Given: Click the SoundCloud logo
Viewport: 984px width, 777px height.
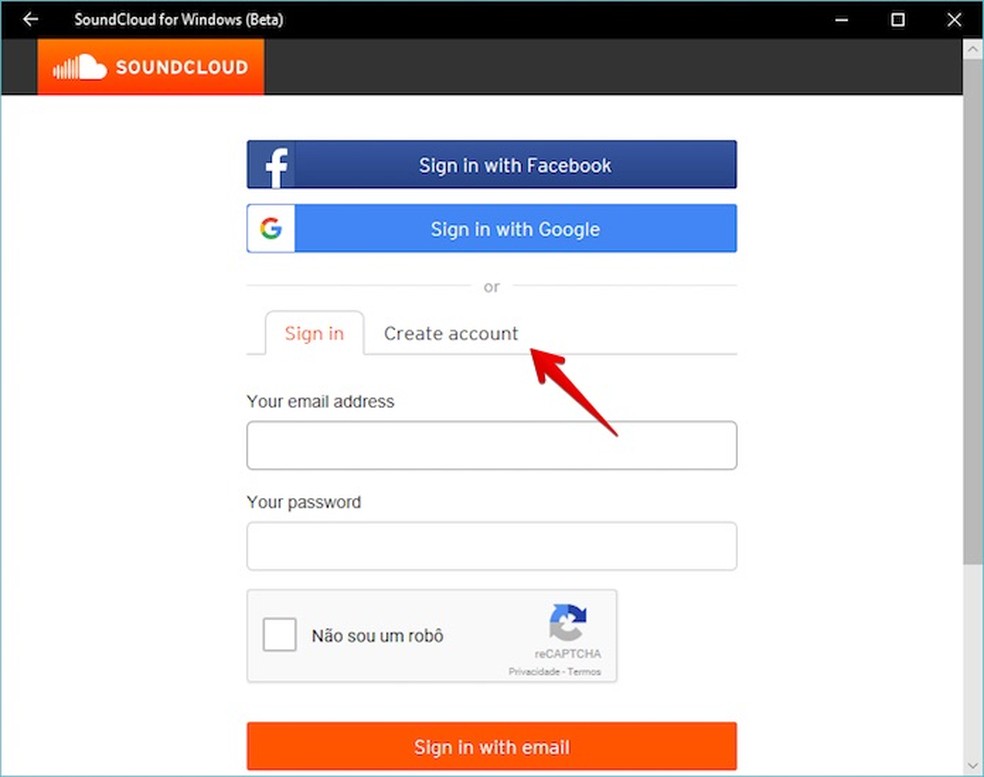Looking at the screenshot, I should coord(148,67).
